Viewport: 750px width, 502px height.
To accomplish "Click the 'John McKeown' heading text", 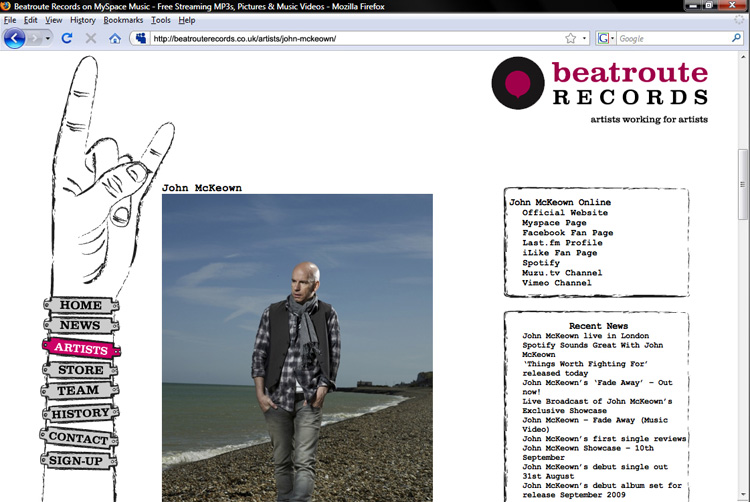I will pos(202,188).
